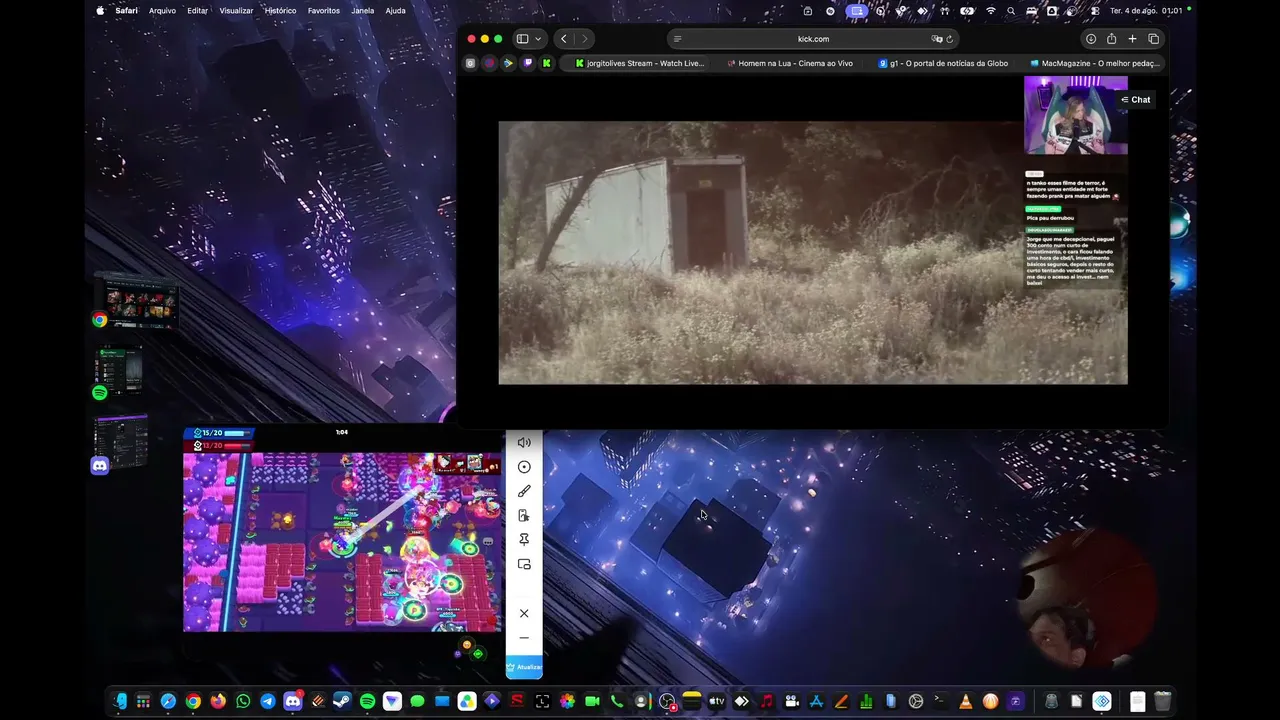Open the pinned Twitch tab
The height and width of the screenshot is (720, 1280).
(527, 63)
